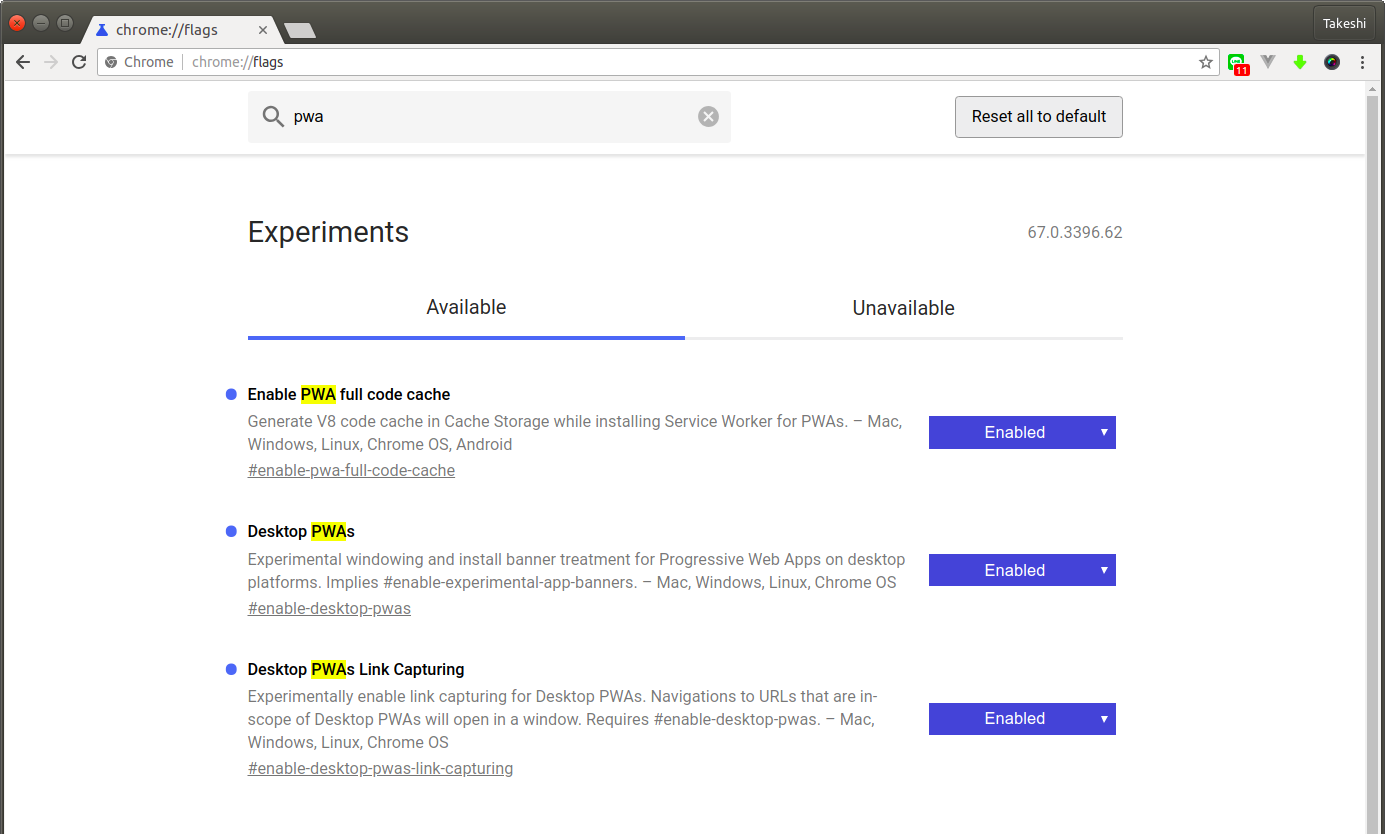Go back with the browser back arrow
1385x834 pixels.
[23, 62]
